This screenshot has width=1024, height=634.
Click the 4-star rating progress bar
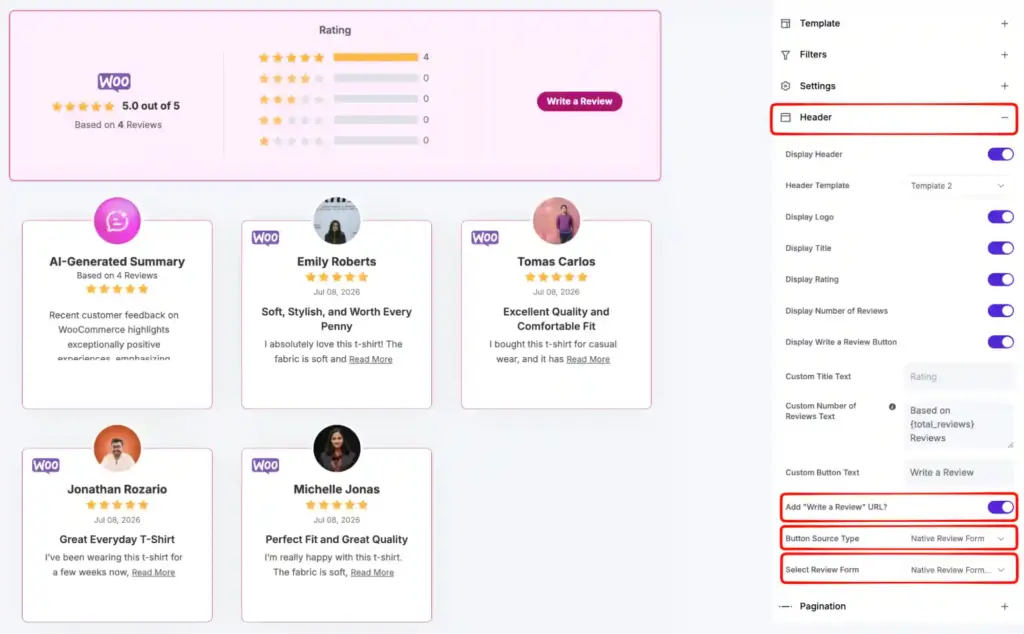(x=376, y=78)
